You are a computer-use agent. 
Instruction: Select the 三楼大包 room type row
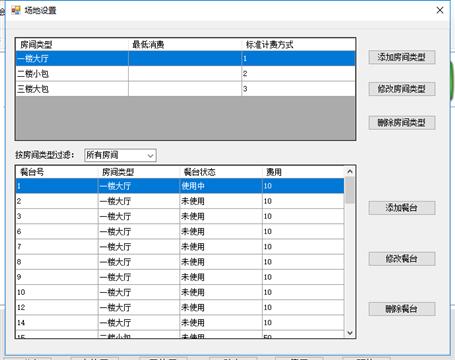click(x=186, y=89)
